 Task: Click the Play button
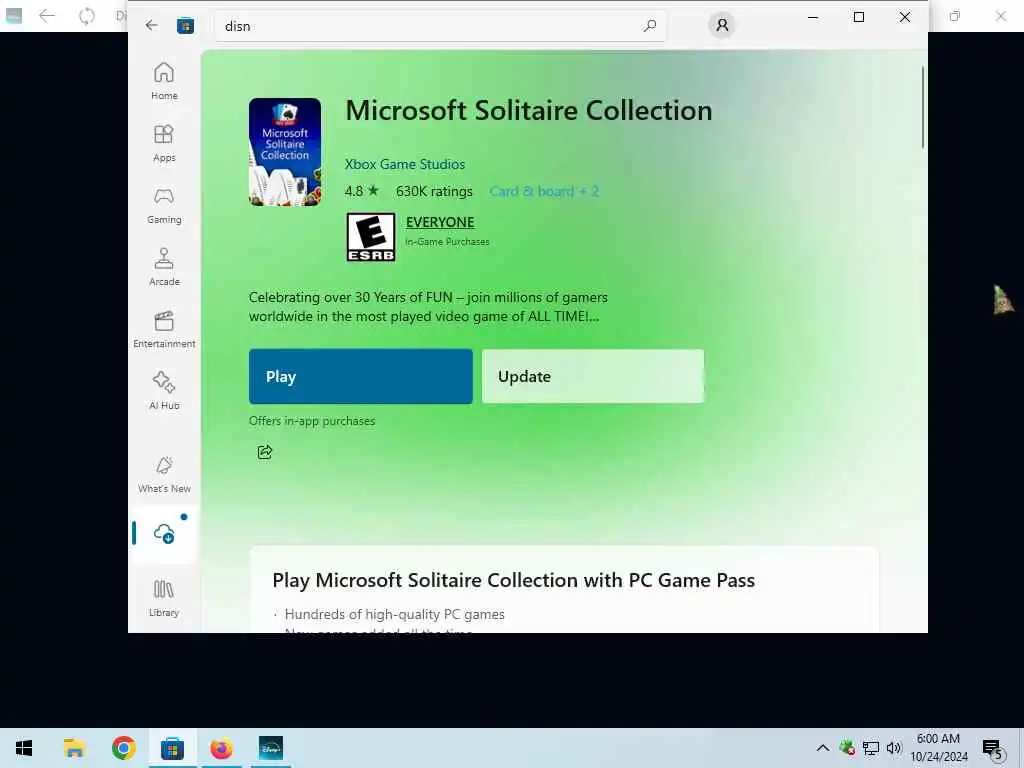click(360, 376)
